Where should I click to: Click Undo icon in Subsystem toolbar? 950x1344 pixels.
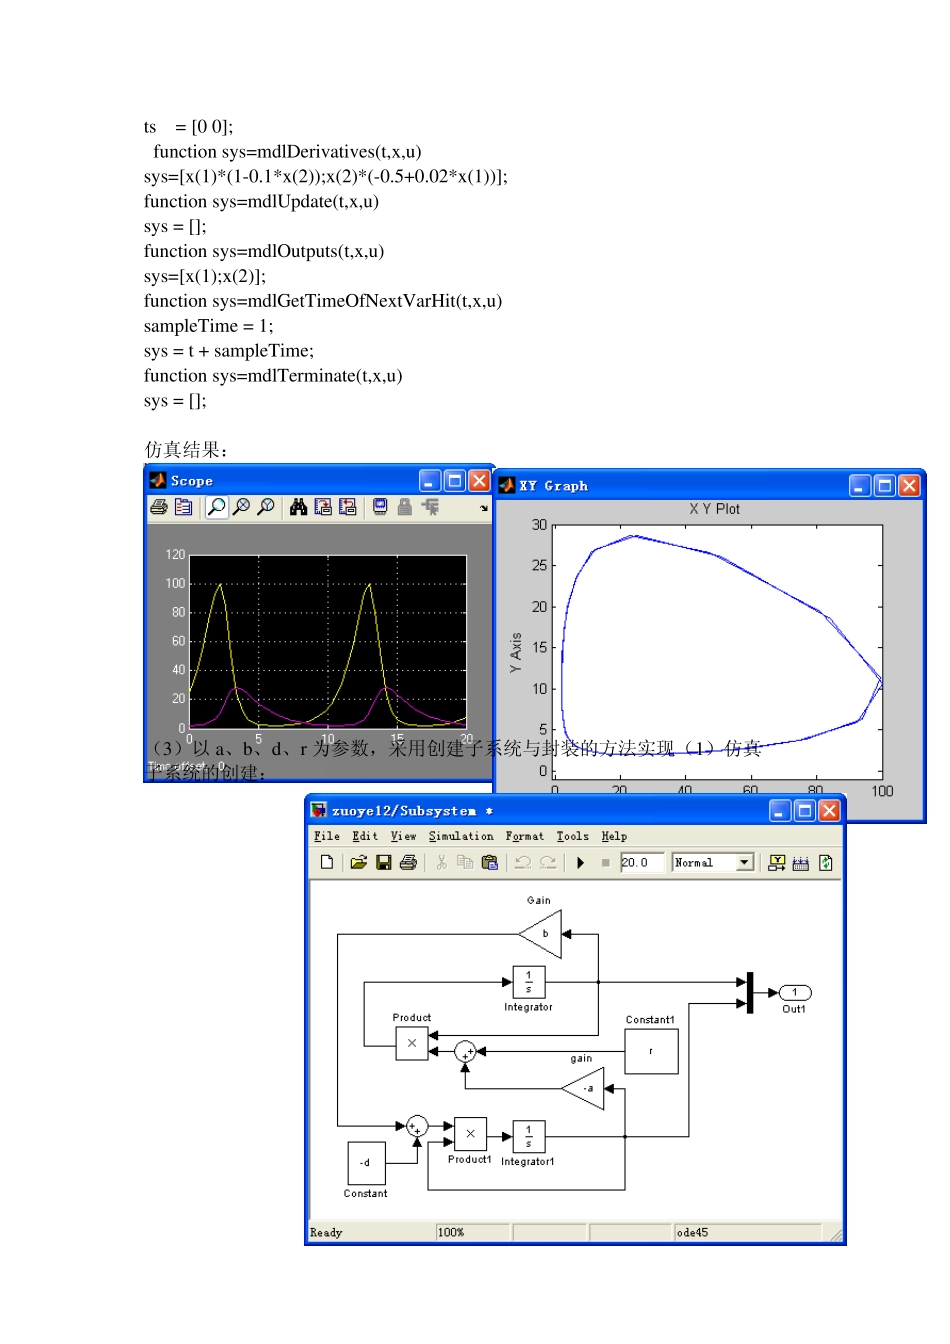[x=523, y=862]
